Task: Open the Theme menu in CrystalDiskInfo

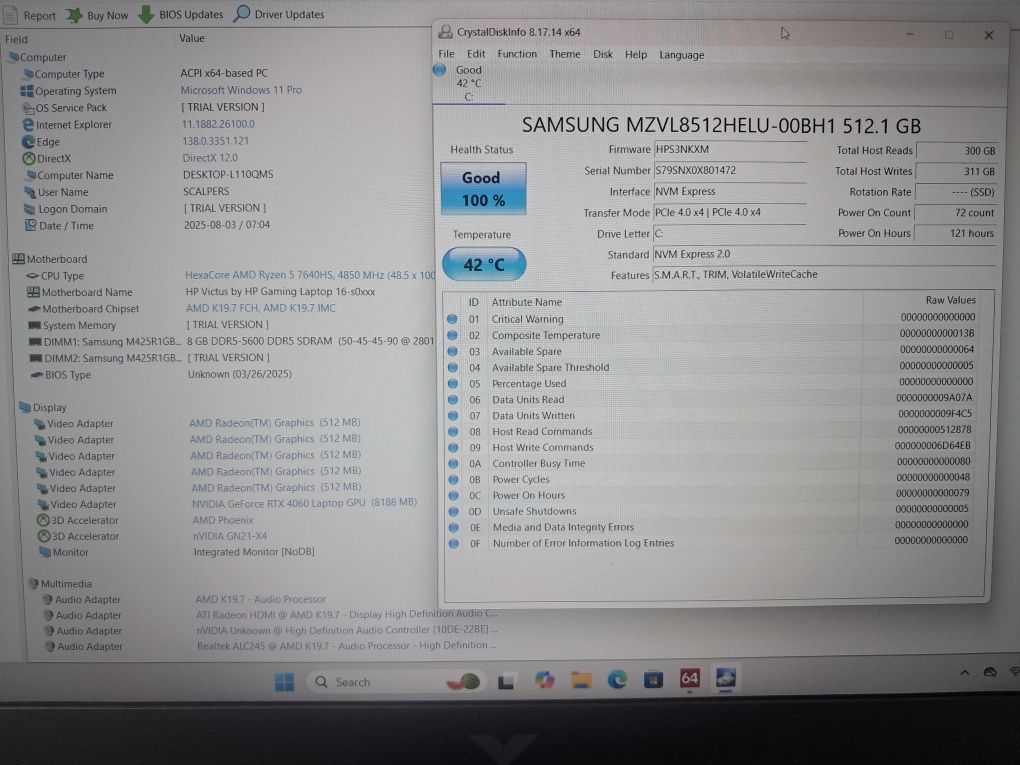Action: pyautogui.click(x=565, y=54)
